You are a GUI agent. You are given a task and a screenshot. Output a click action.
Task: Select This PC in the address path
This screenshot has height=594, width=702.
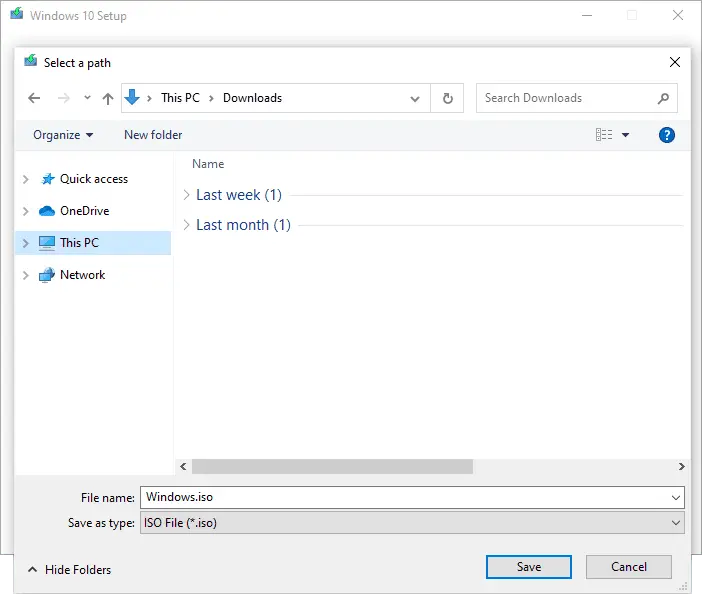180,98
